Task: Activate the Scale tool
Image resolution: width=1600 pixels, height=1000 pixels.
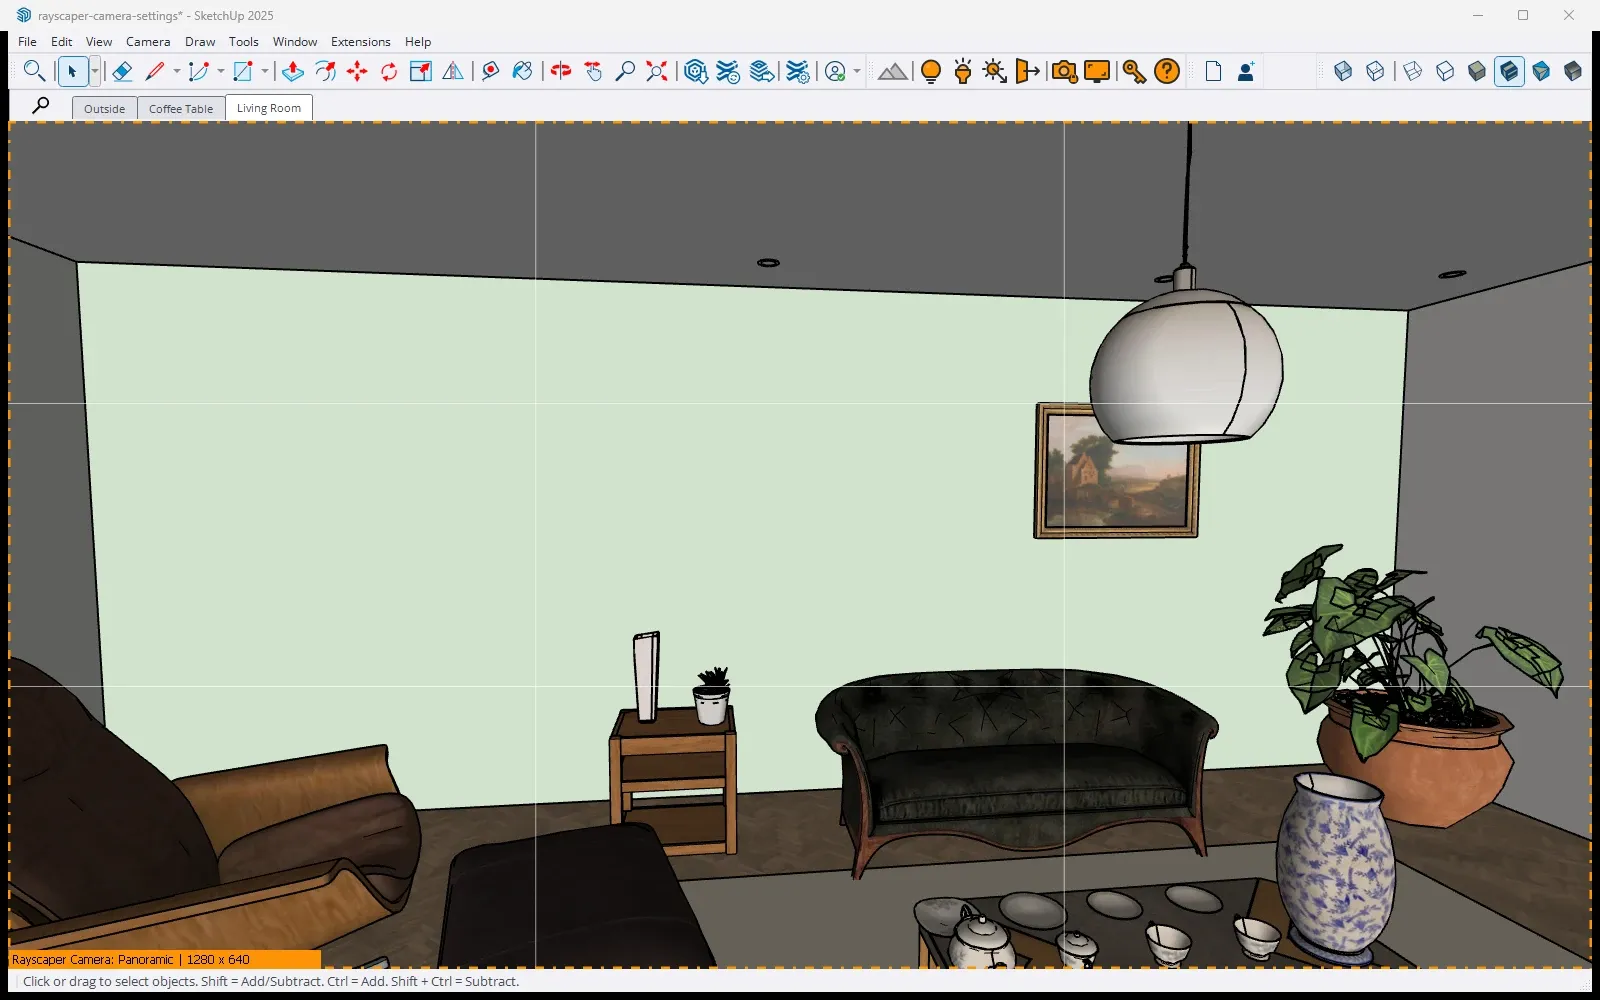Action: click(421, 71)
